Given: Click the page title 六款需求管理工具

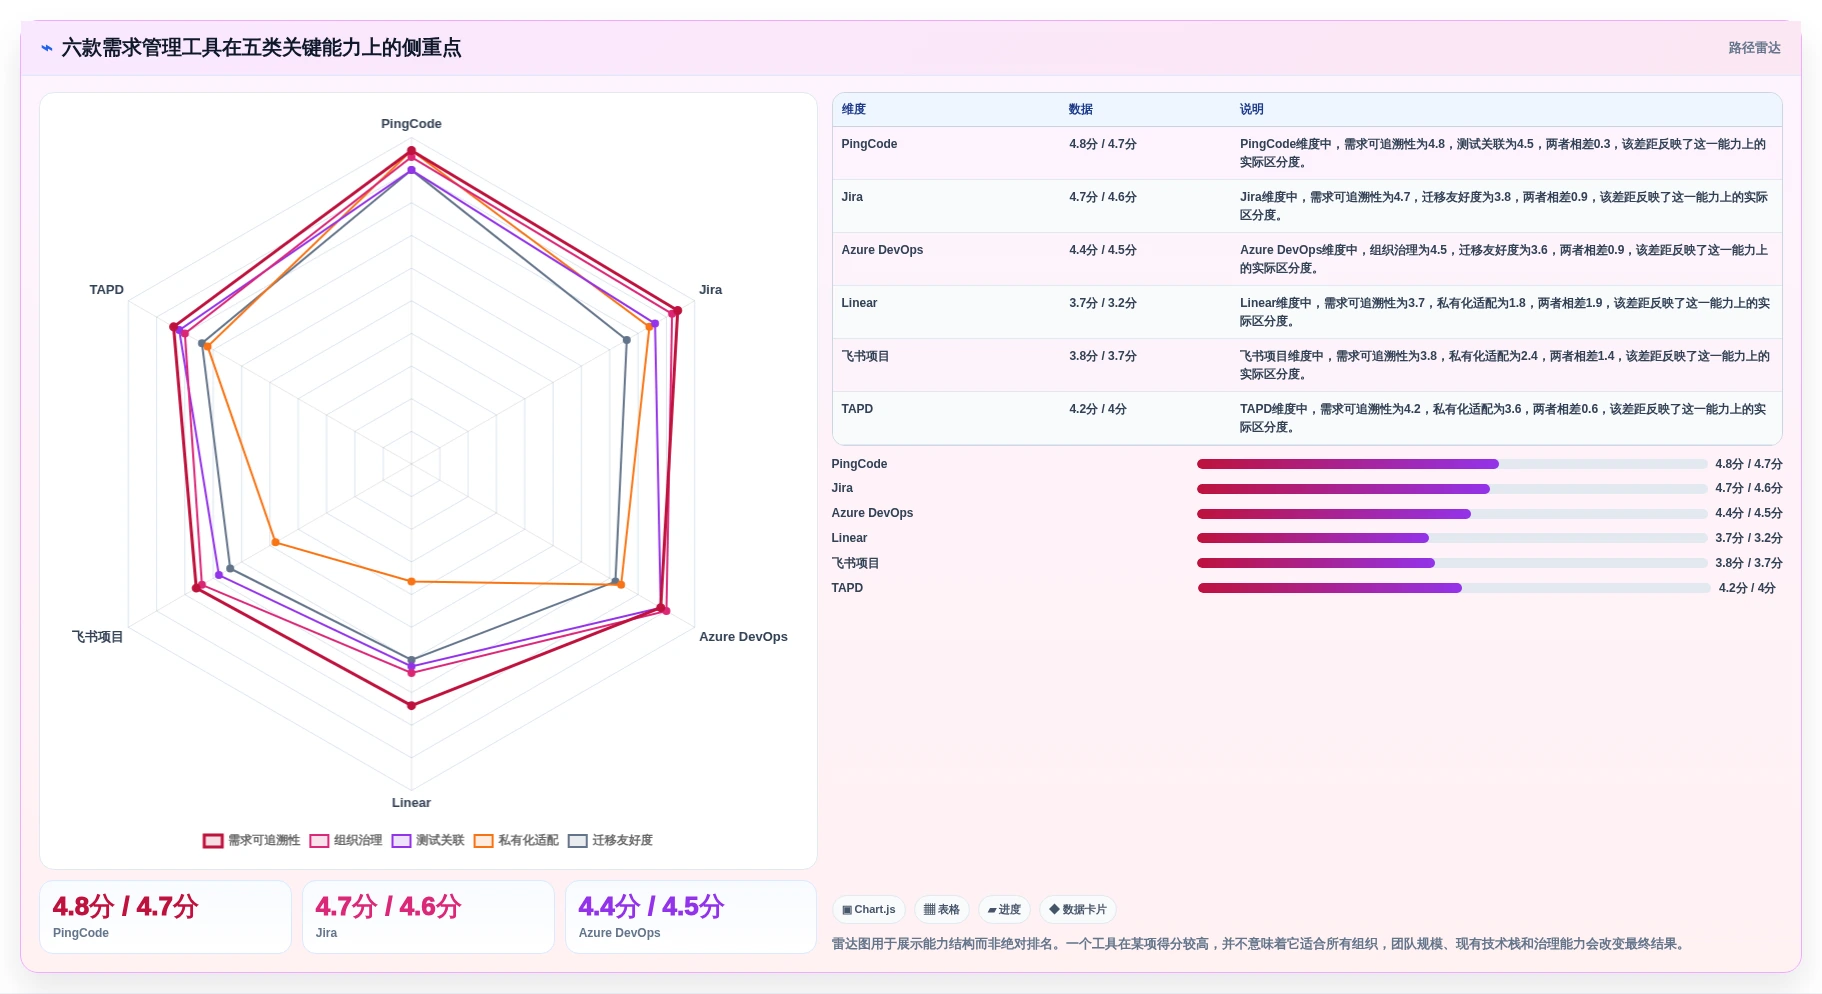Looking at the screenshot, I should coord(261,48).
